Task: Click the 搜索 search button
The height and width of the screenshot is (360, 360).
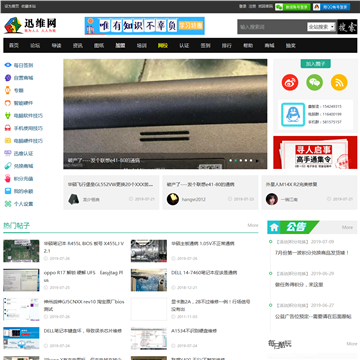Action: coord(347,27)
